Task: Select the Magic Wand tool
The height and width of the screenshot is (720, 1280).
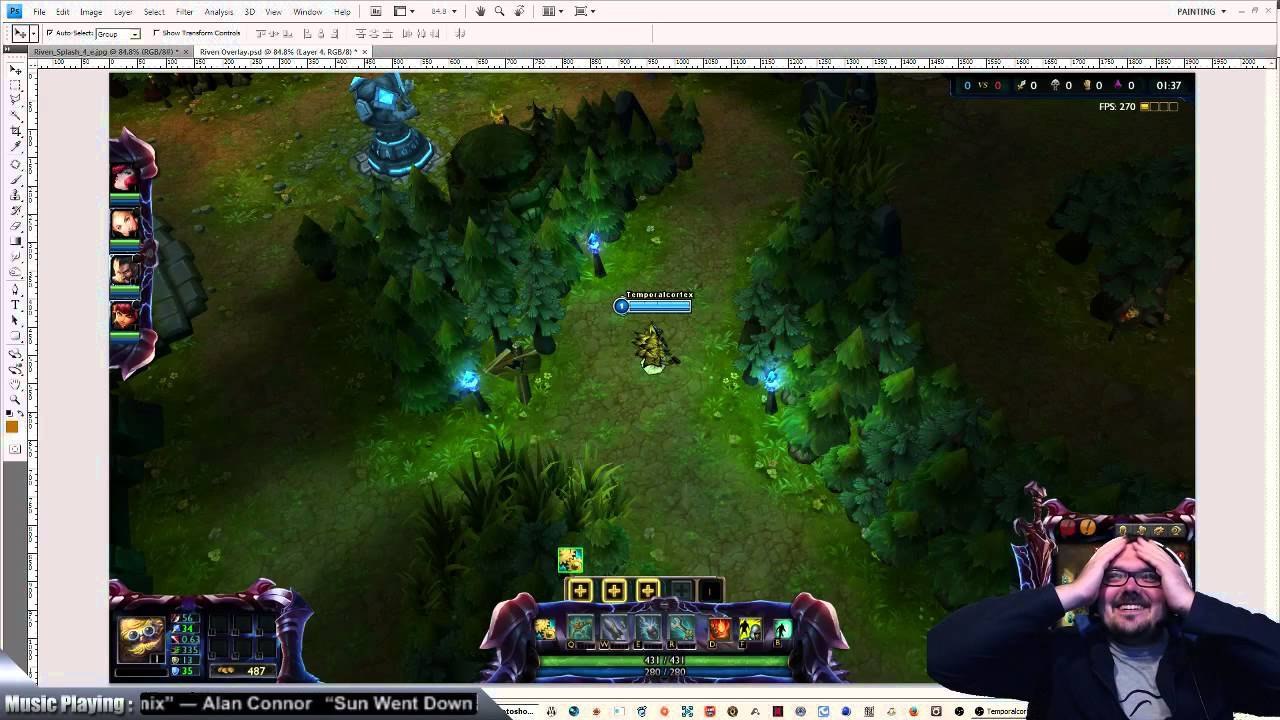Action: [x=15, y=115]
